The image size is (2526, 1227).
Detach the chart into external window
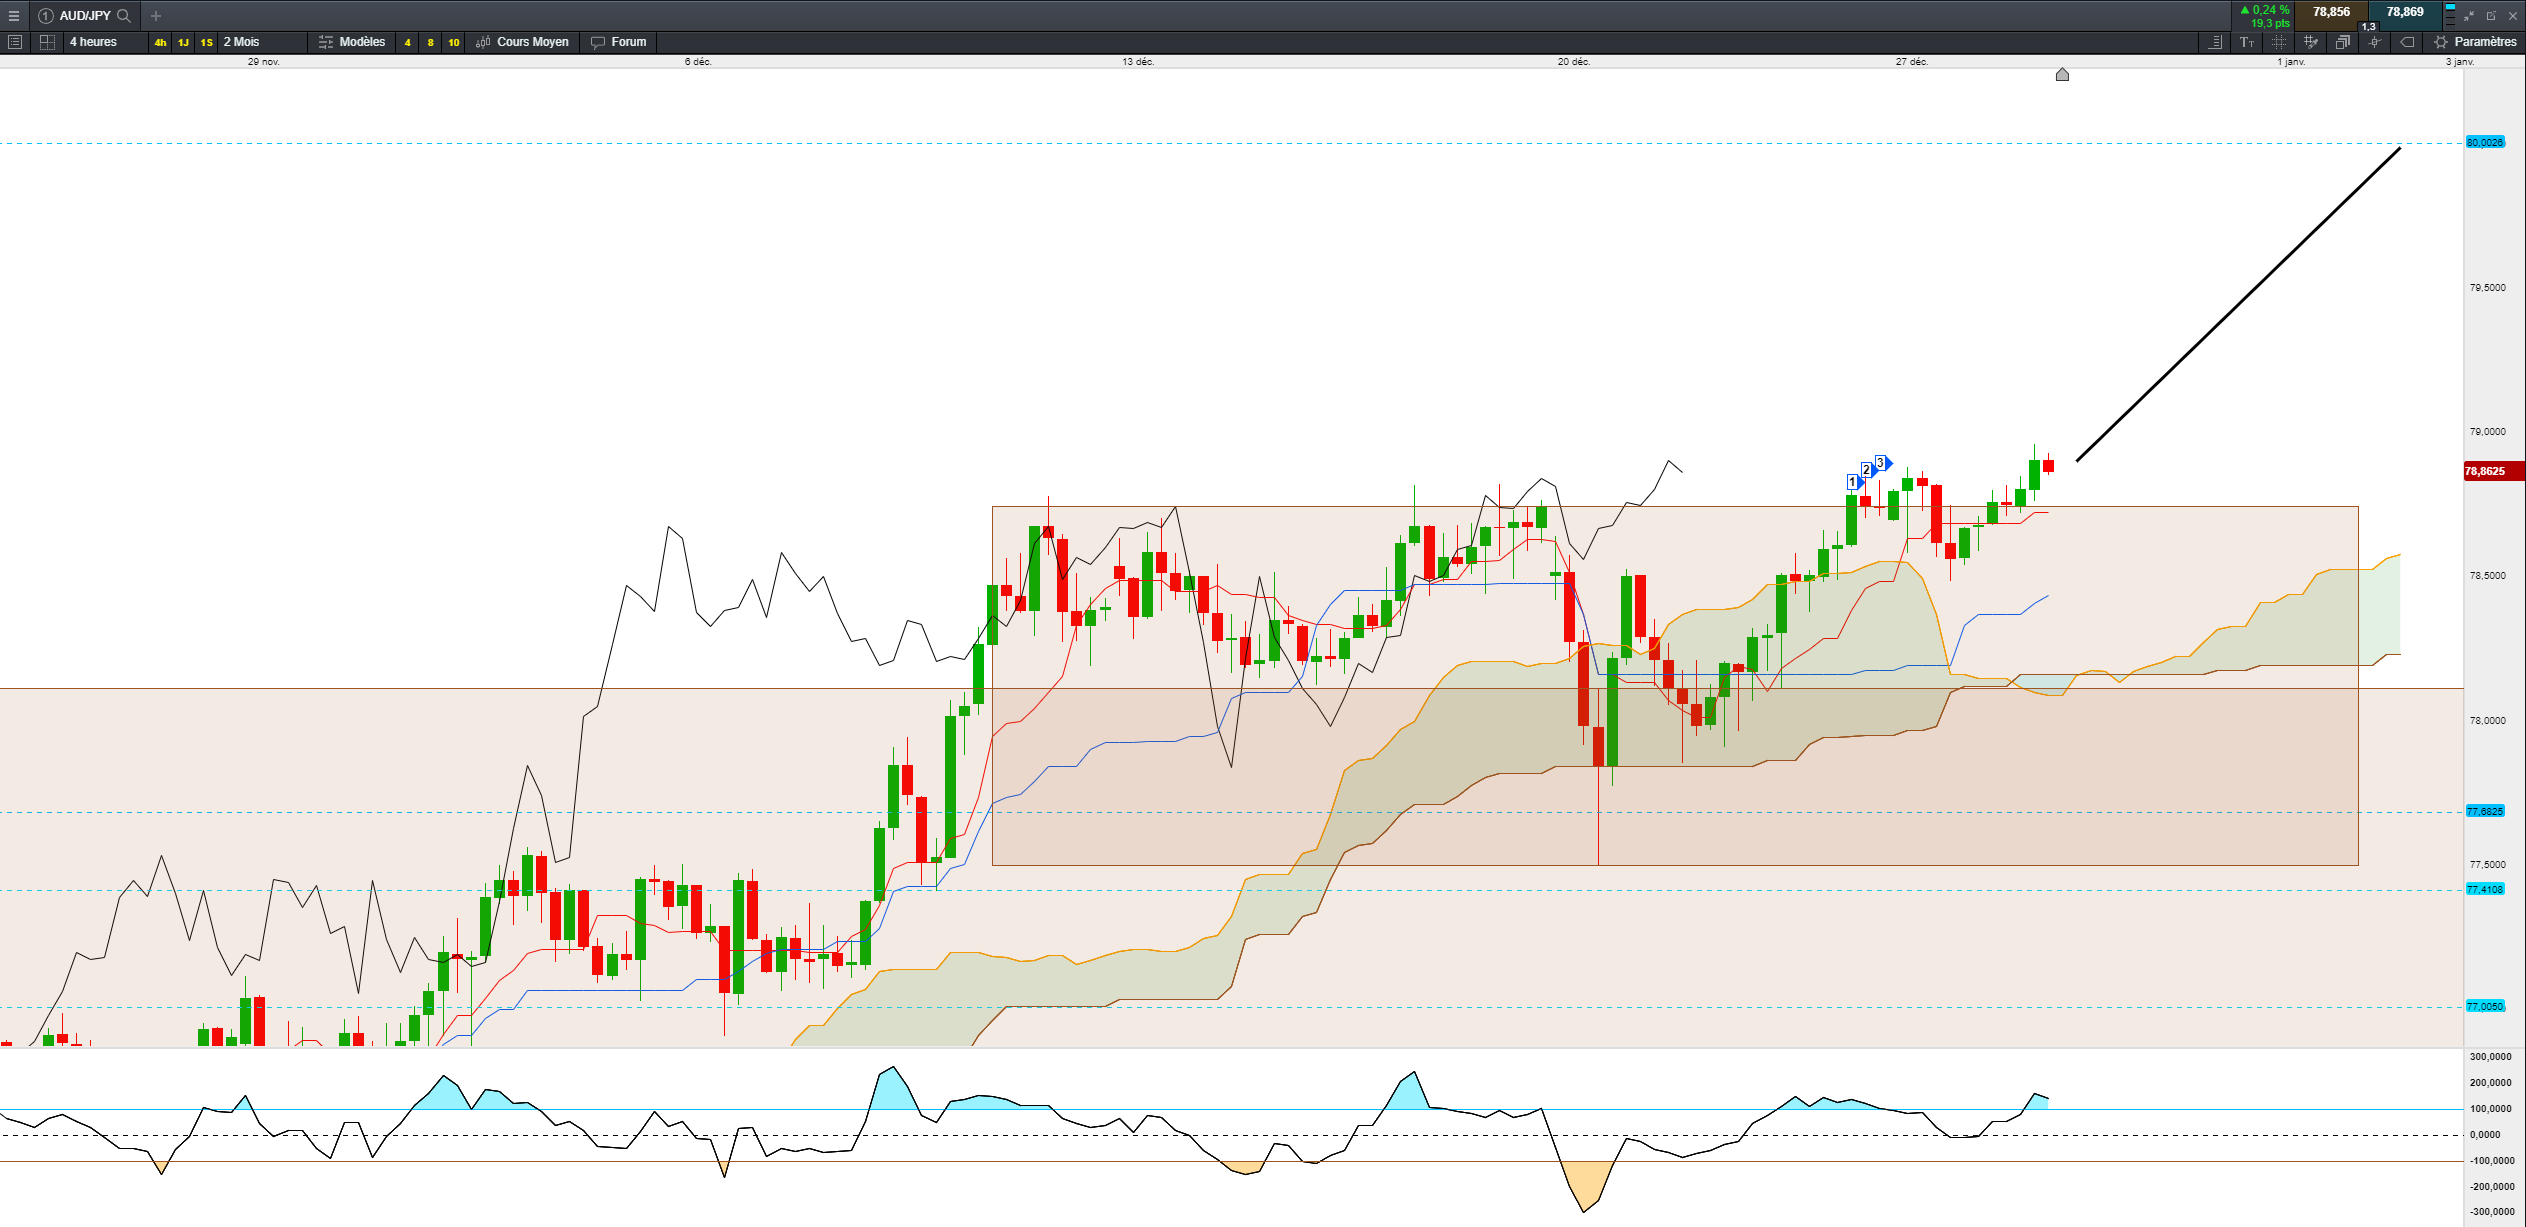coord(2491,16)
